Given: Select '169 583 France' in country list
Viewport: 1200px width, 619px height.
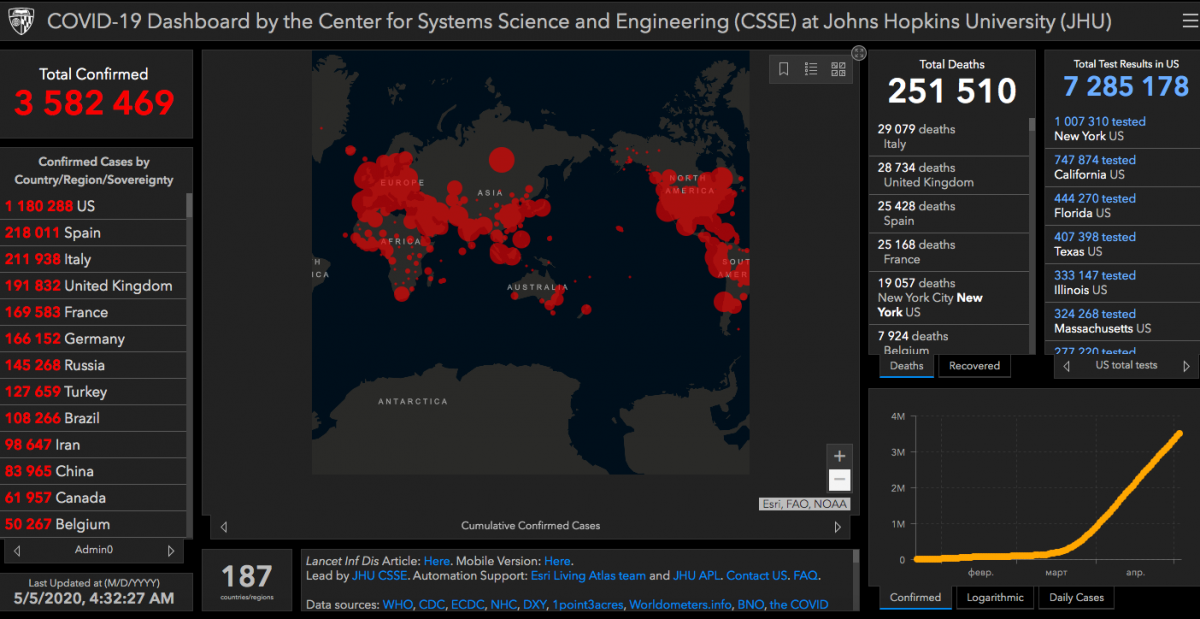Looking at the screenshot, I should (x=93, y=312).
